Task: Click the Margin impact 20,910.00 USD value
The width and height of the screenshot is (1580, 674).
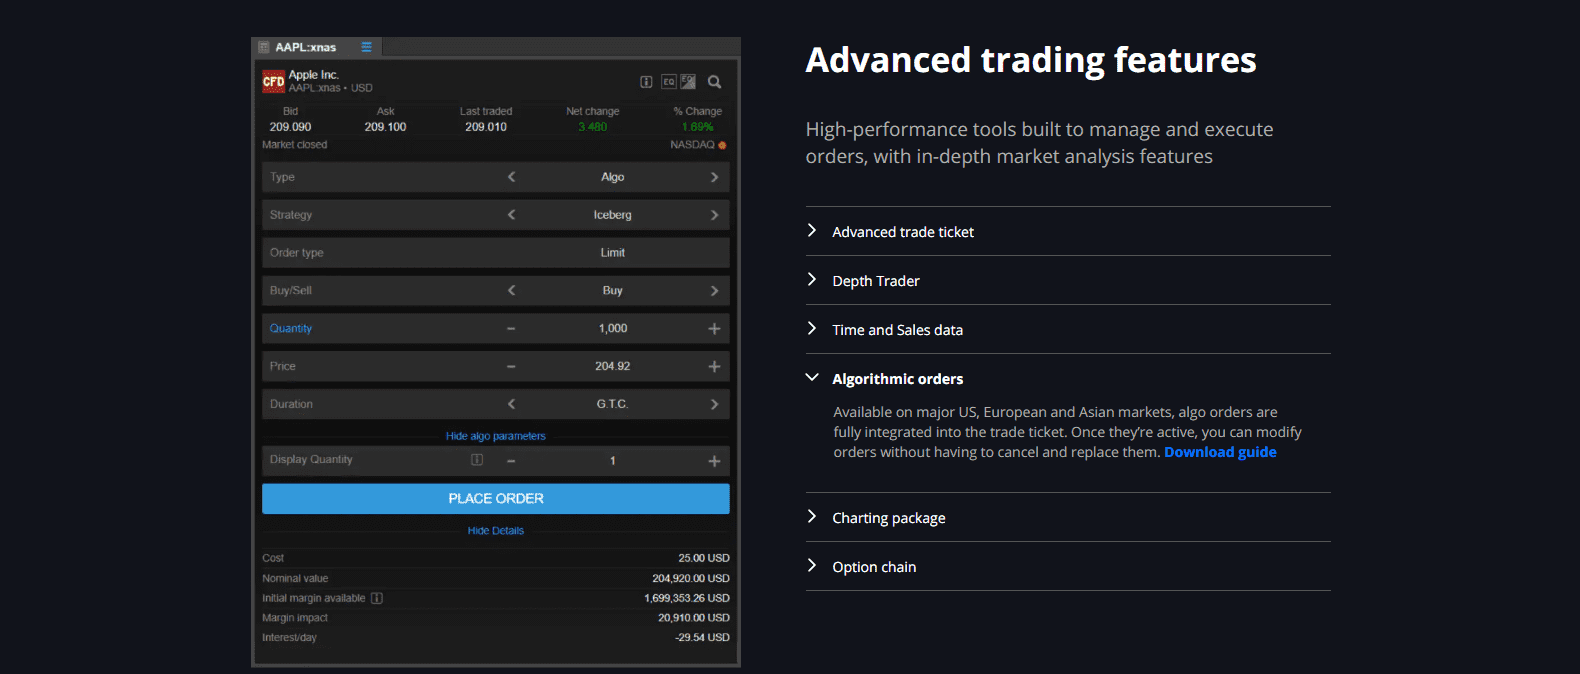Action: pyautogui.click(x=694, y=618)
